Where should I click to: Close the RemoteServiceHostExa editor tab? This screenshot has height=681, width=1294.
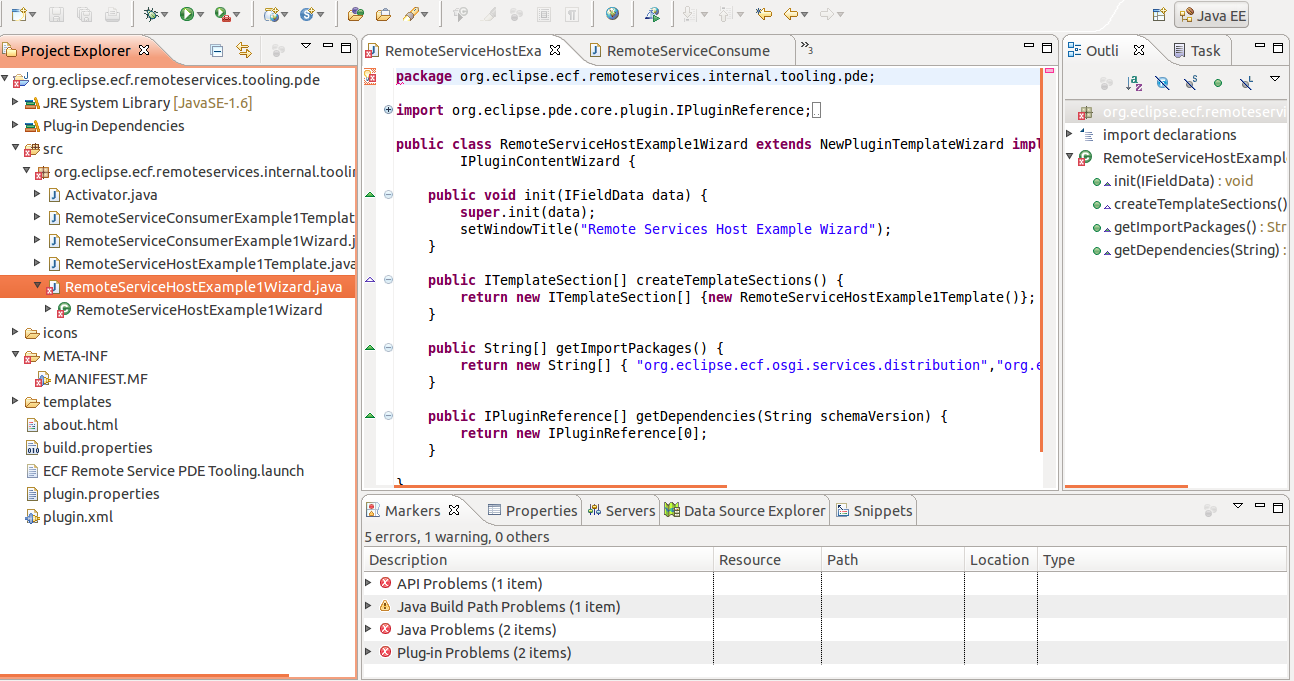556,49
